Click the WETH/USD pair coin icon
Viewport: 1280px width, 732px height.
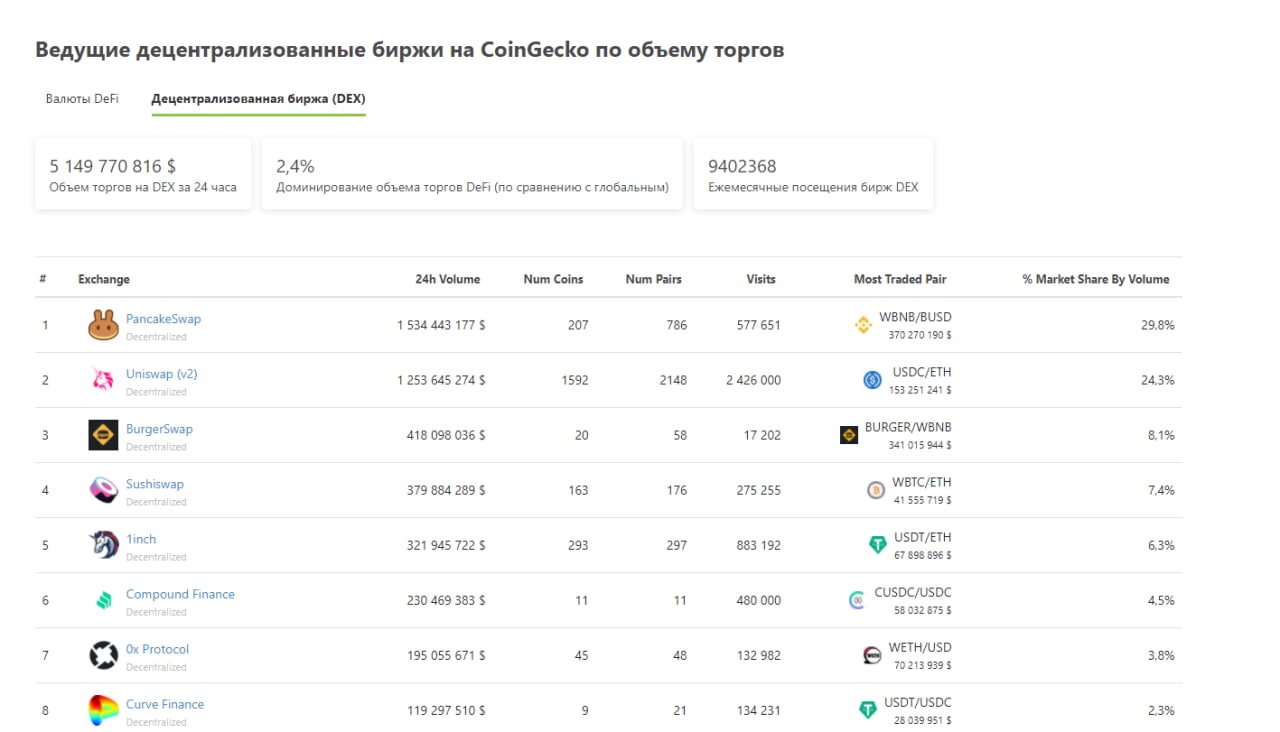click(872, 655)
